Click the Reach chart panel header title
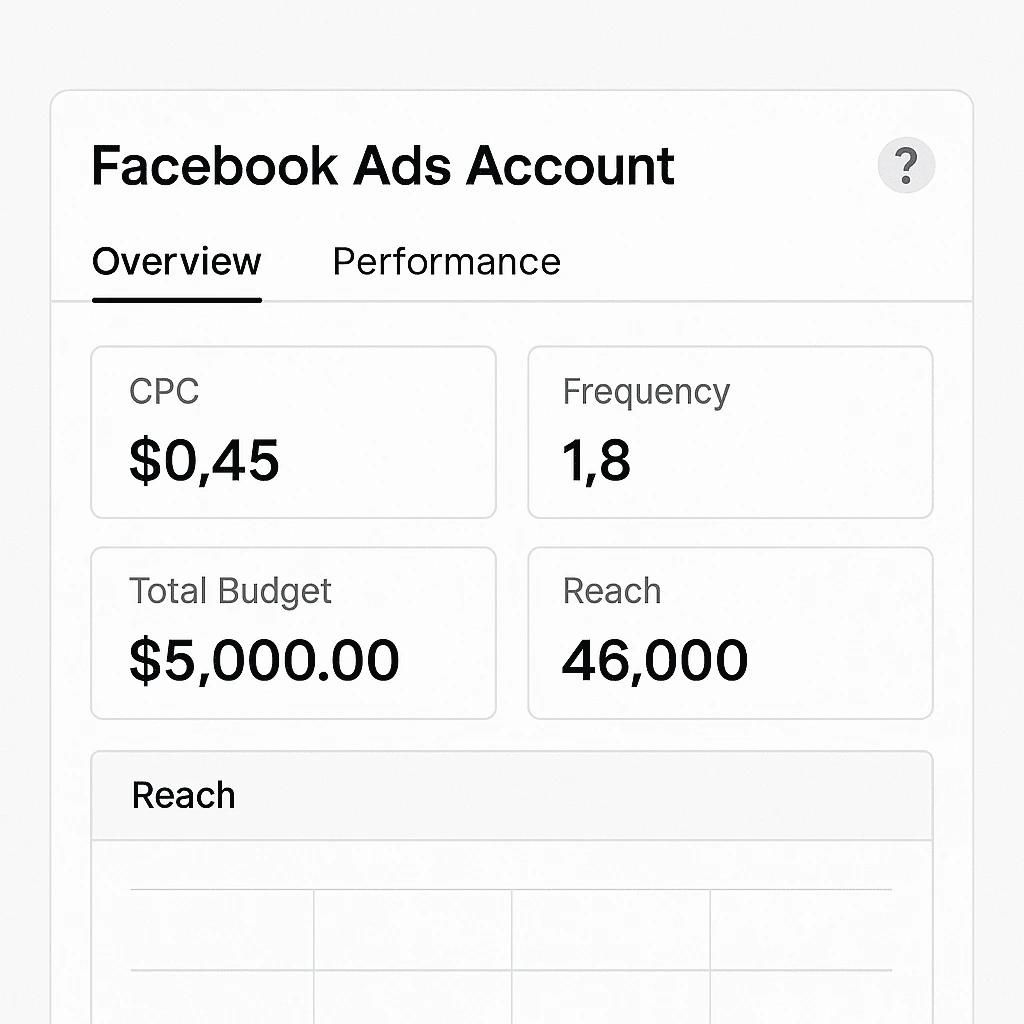Screen dimensions: 1024x1024 click(183, 796)
